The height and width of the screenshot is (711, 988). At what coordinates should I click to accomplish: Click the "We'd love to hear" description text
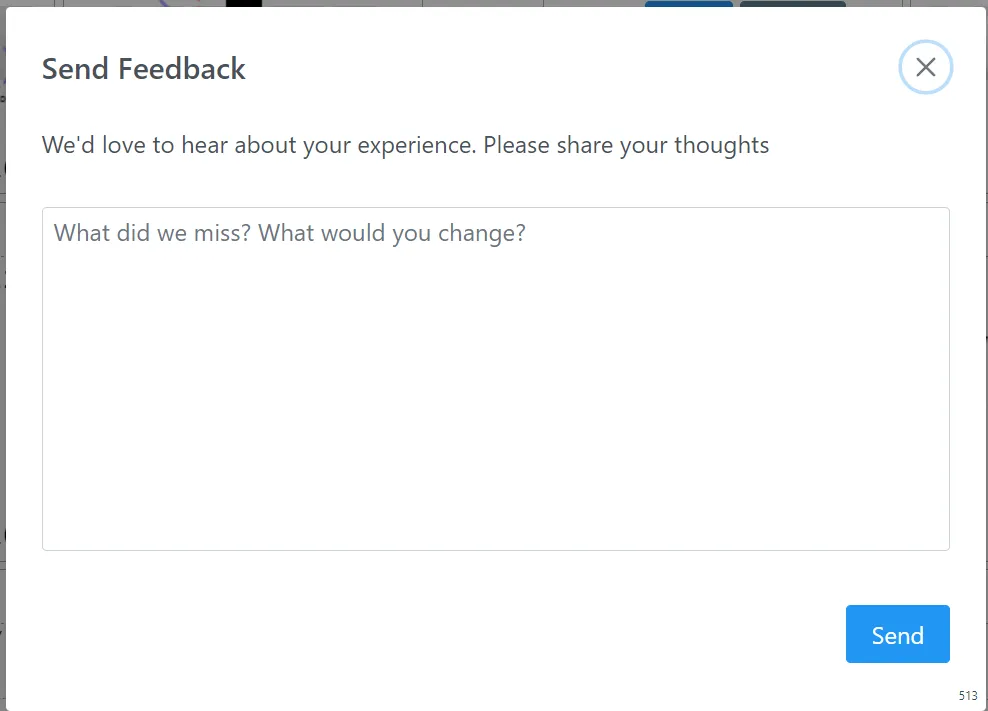click(405, 145)
